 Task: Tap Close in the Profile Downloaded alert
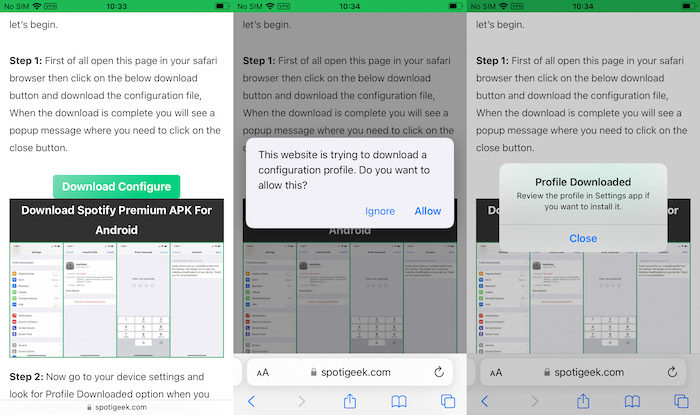click(x=583, y=238)
